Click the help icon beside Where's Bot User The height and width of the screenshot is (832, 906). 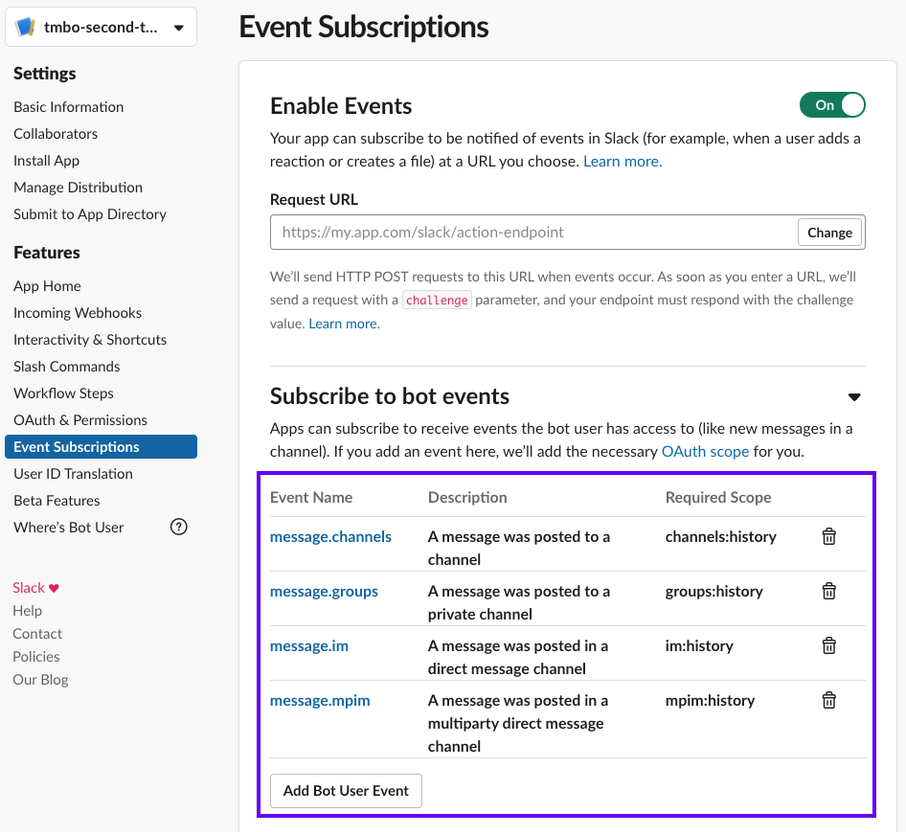(178, 526)
